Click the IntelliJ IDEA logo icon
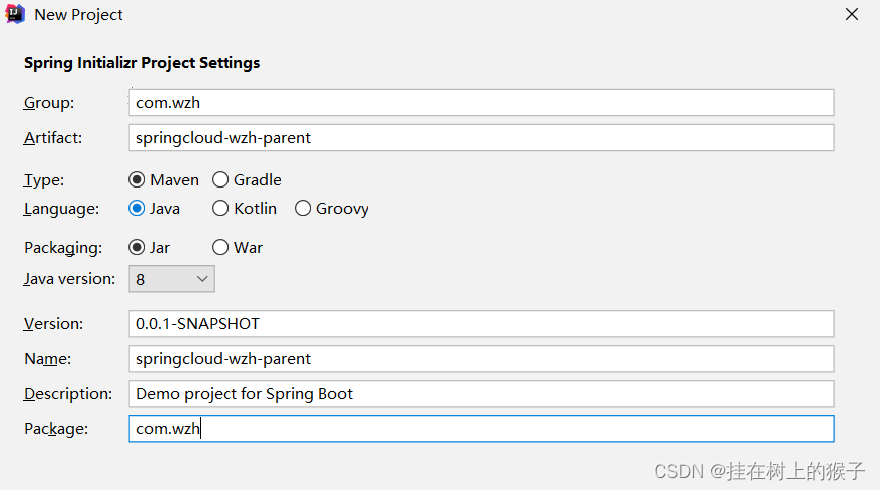The height and width of the screenshot is (490, 880). 15,14
